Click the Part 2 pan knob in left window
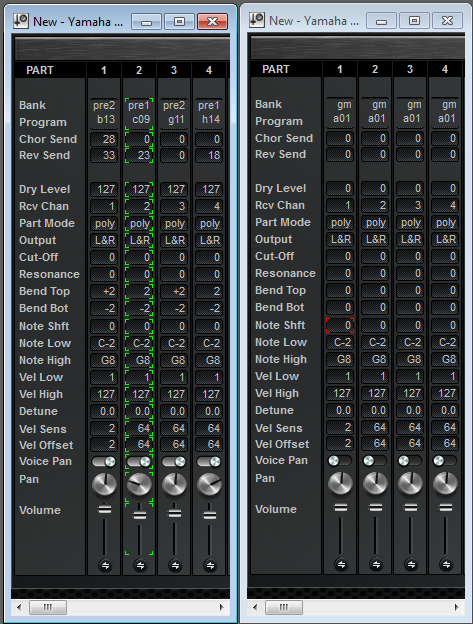Screen dimensions: 473x624 pos(139,484)
